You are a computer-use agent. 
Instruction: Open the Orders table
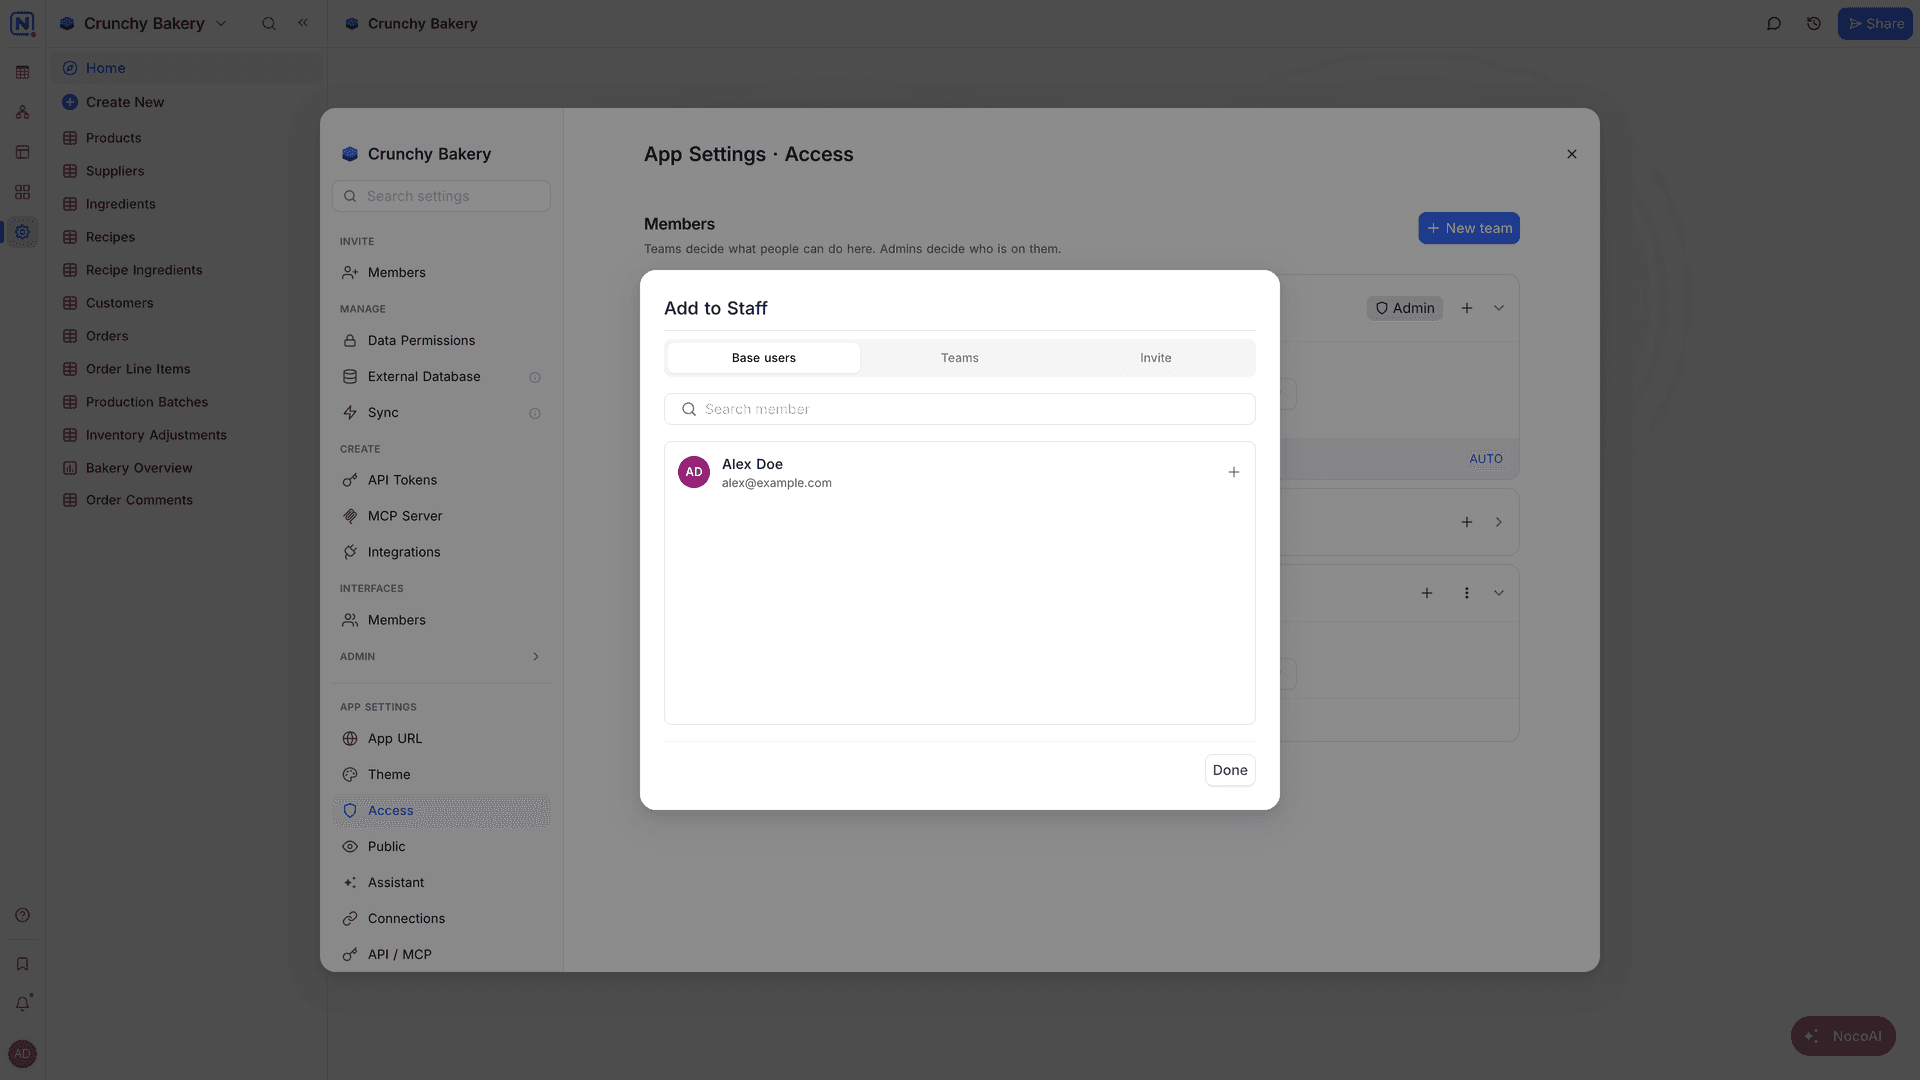coord(186,336)
